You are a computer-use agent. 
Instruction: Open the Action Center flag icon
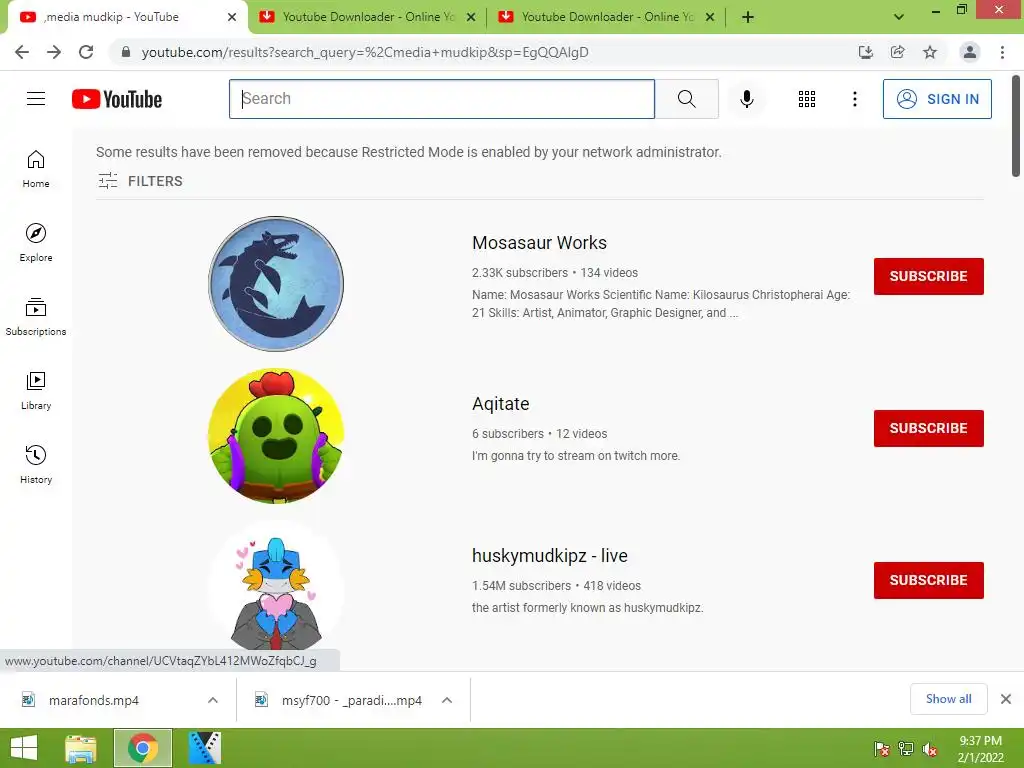[882, 749]
